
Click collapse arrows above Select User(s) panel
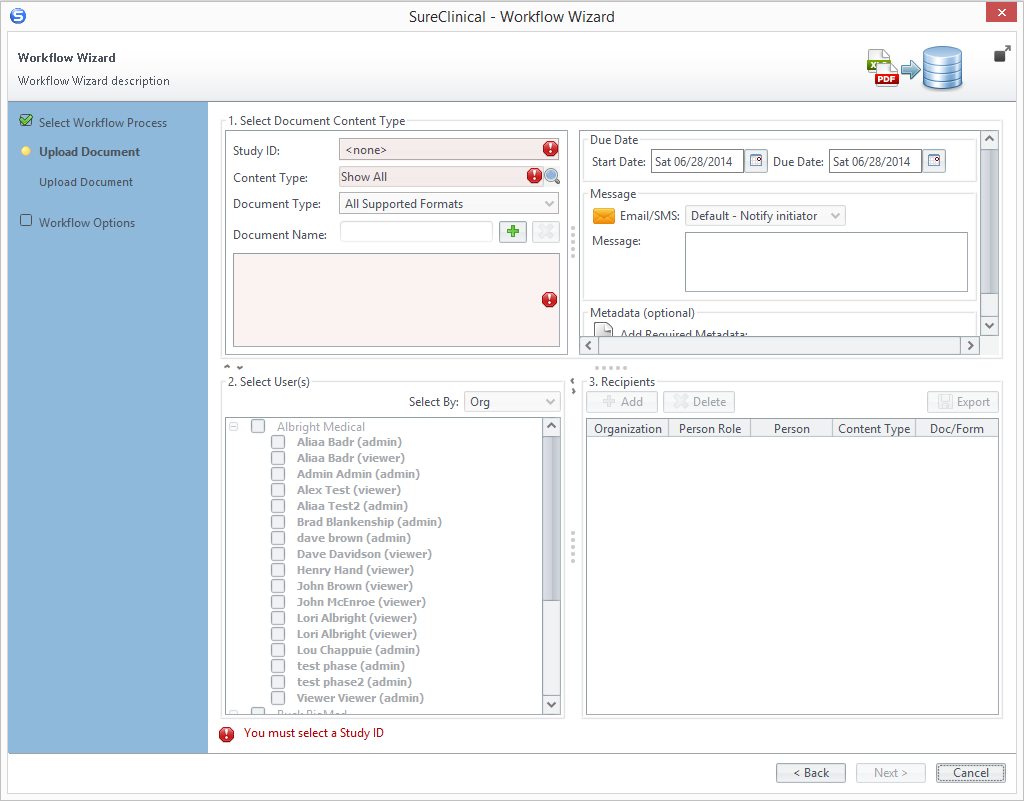233,368
